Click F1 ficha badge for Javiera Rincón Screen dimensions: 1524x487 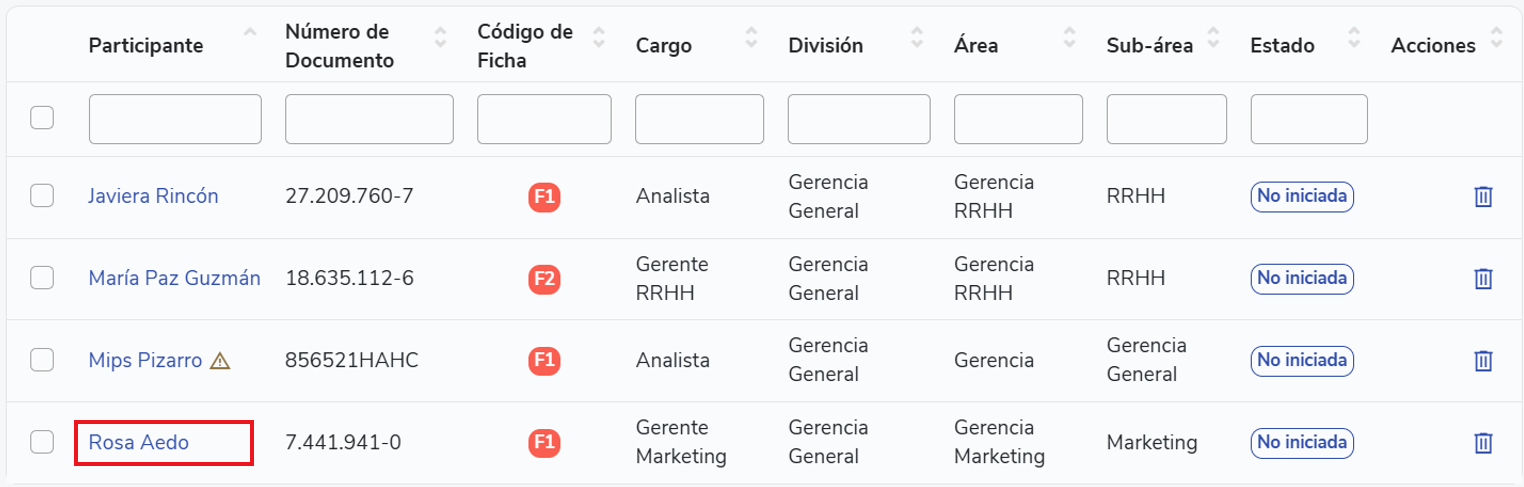point(544,197)
